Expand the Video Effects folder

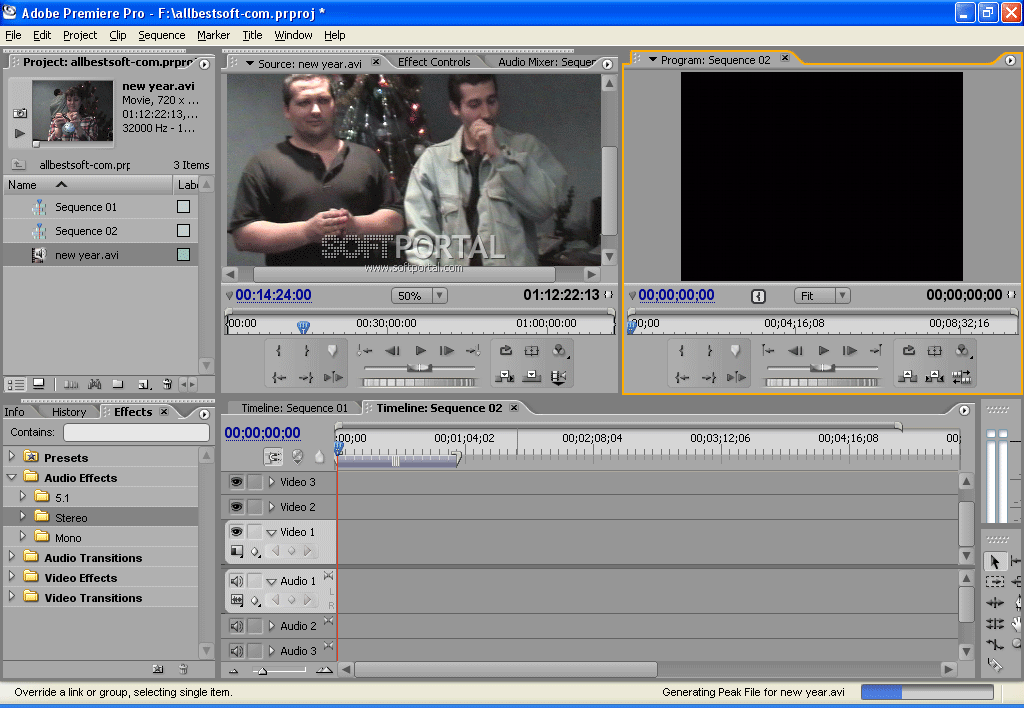coord(12,578)
